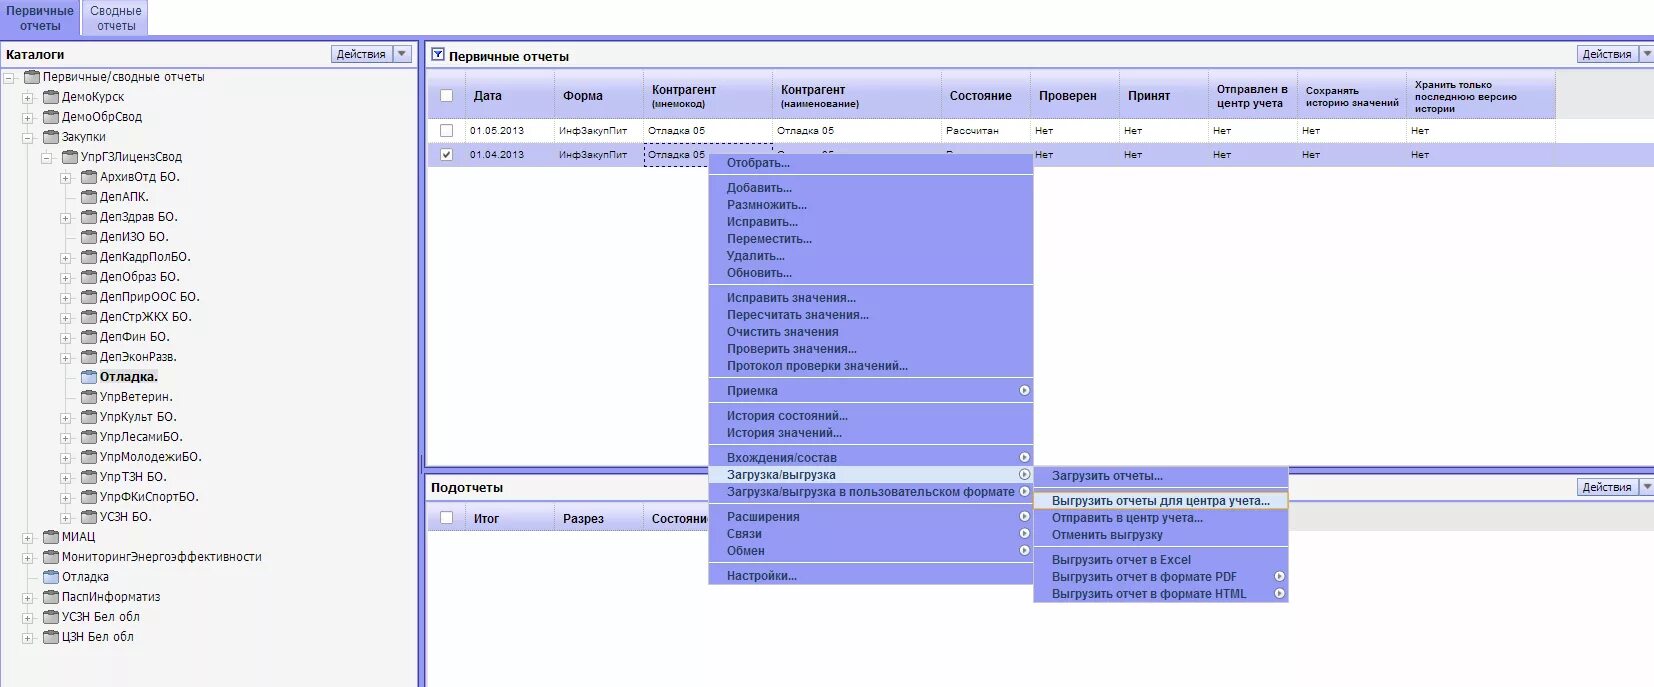
Task: Toggle the filter checkbox beside Первичные отчеты title
Action: (438, 55)
